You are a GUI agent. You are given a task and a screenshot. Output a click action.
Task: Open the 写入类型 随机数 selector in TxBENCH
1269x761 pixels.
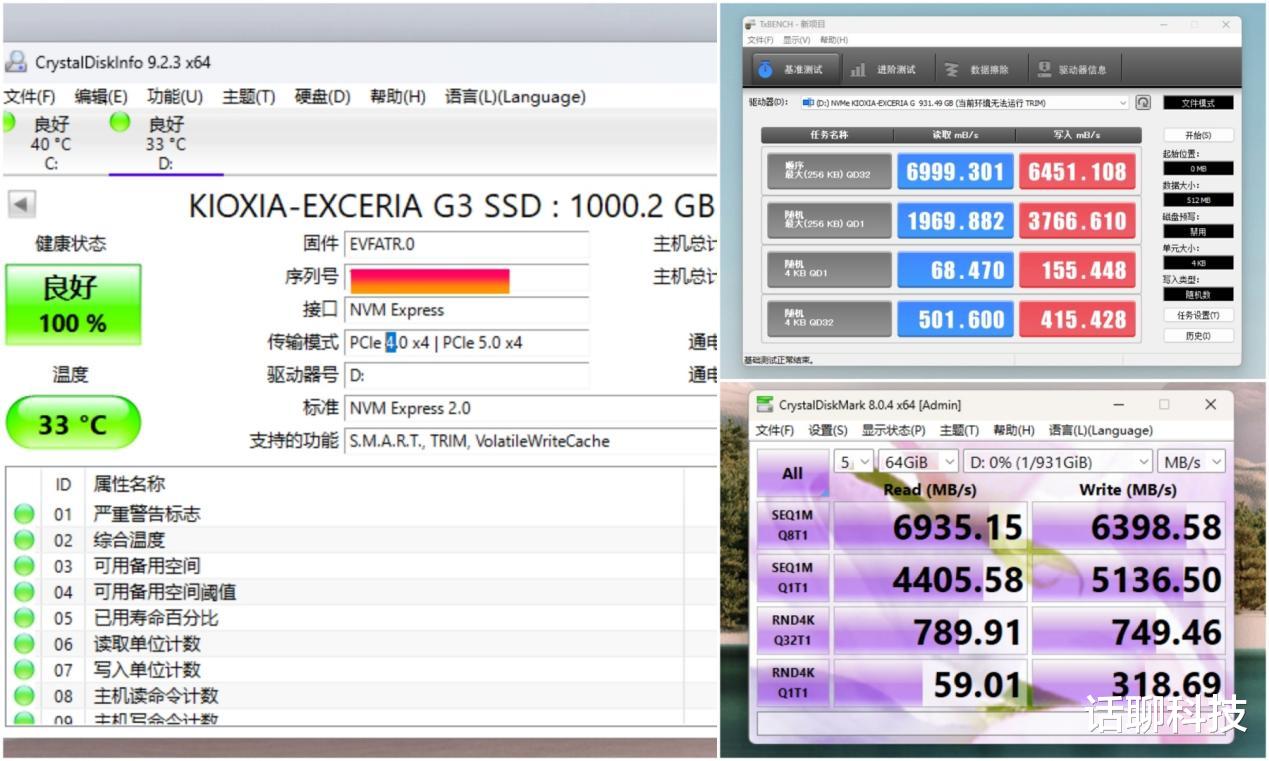pos(1198,294)
